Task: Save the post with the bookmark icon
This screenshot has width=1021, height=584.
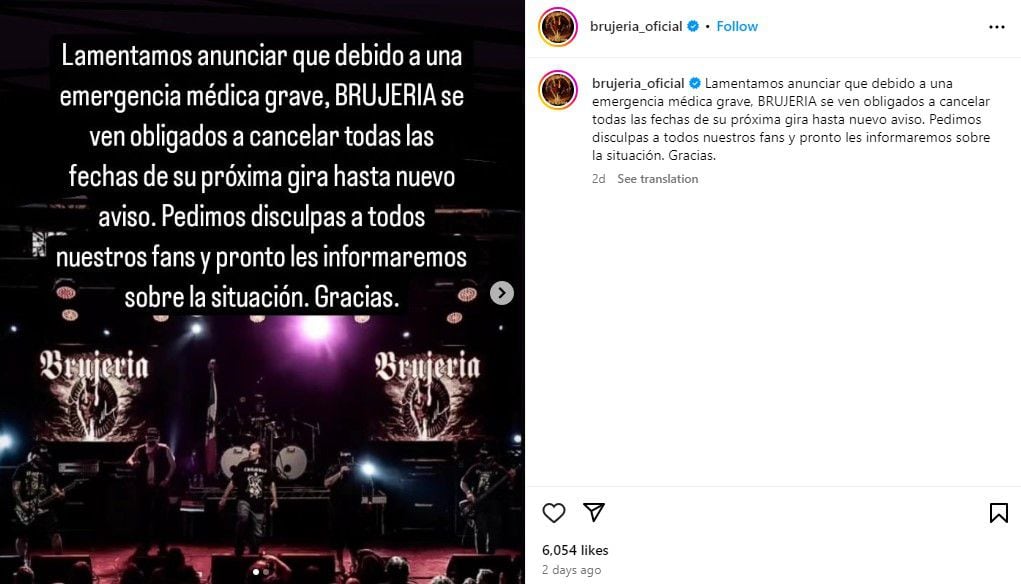Action: pos(998,513)
